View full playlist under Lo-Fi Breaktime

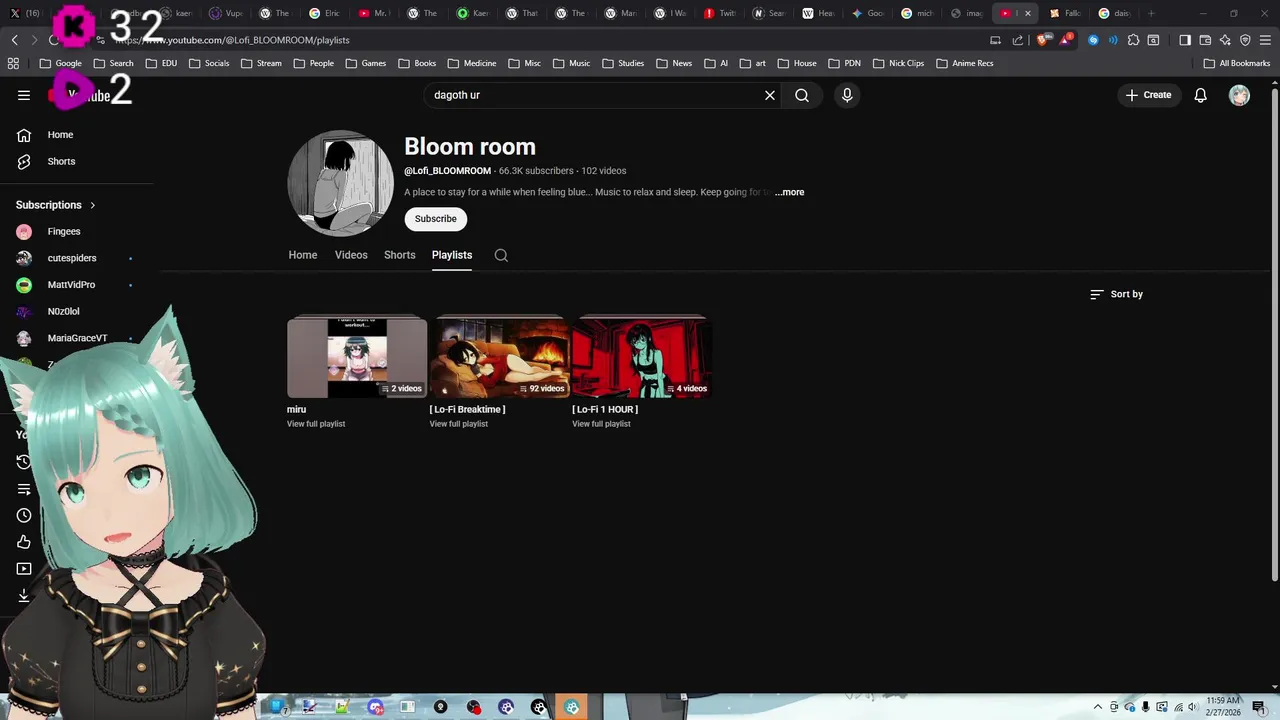coord(459,424)
